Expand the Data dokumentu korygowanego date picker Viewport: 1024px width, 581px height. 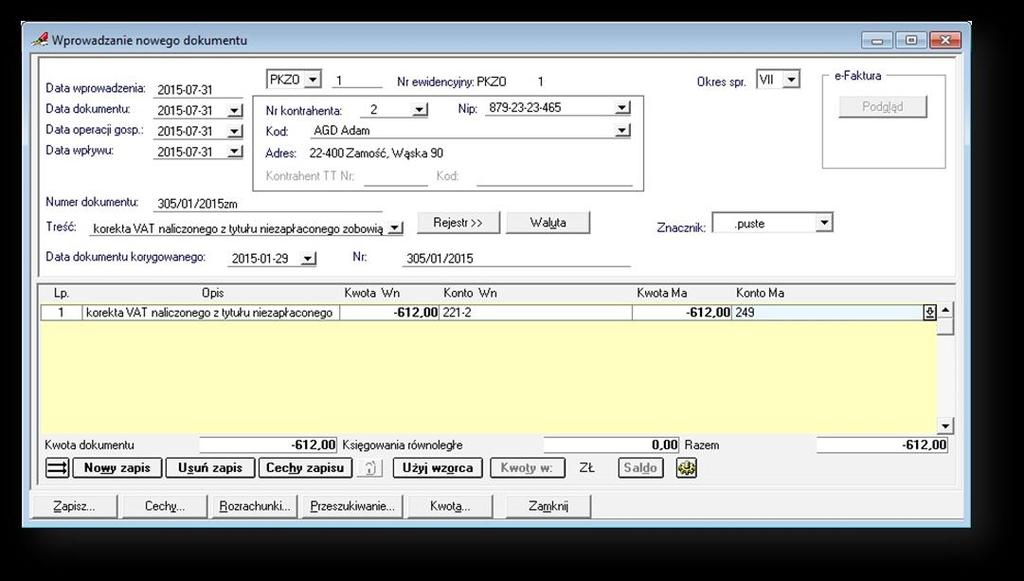click(x=308, y=259)
